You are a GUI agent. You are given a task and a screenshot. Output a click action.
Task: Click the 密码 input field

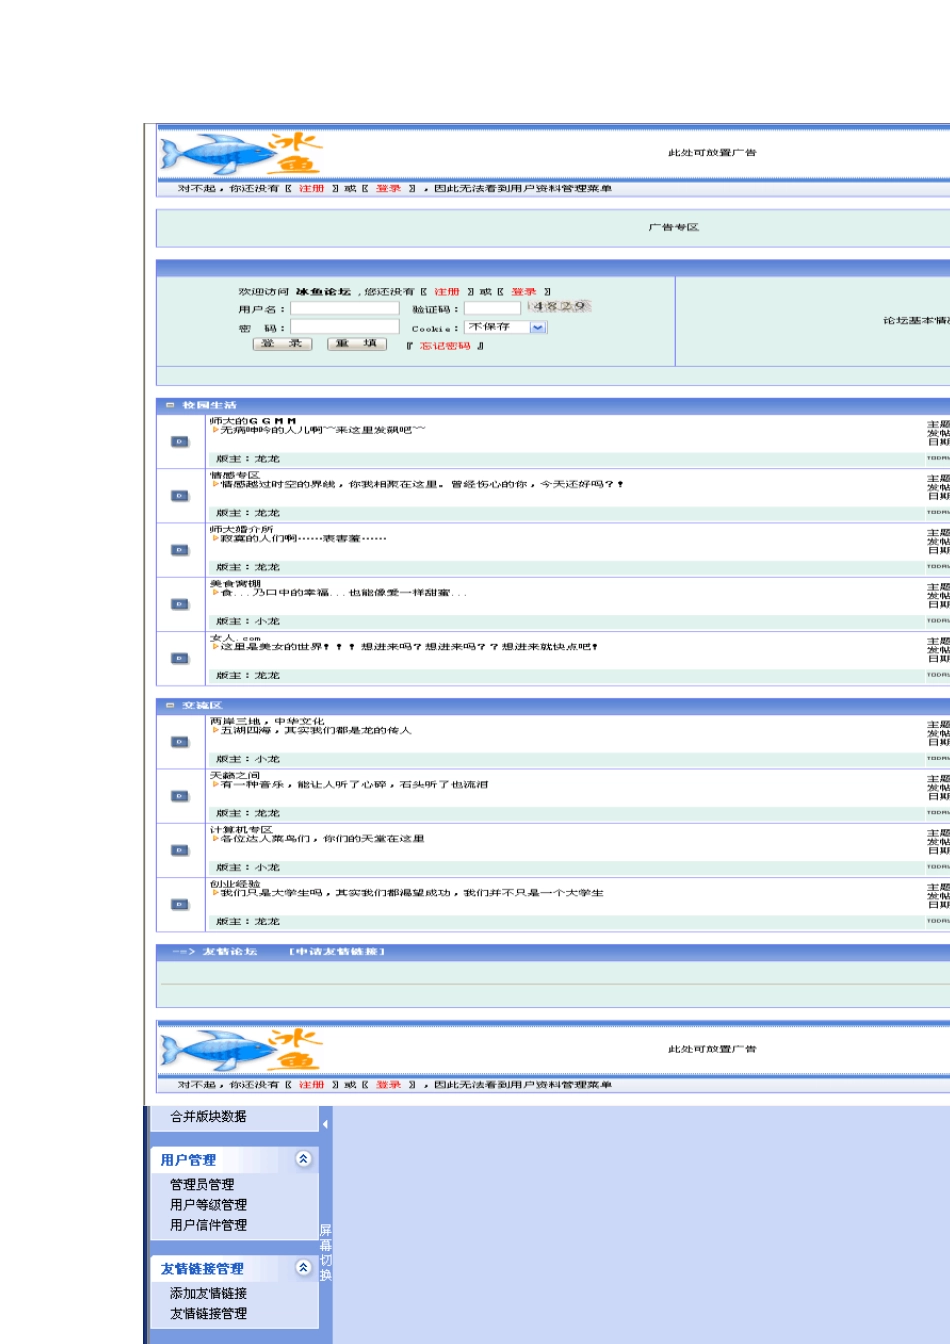tap(345, 327)
